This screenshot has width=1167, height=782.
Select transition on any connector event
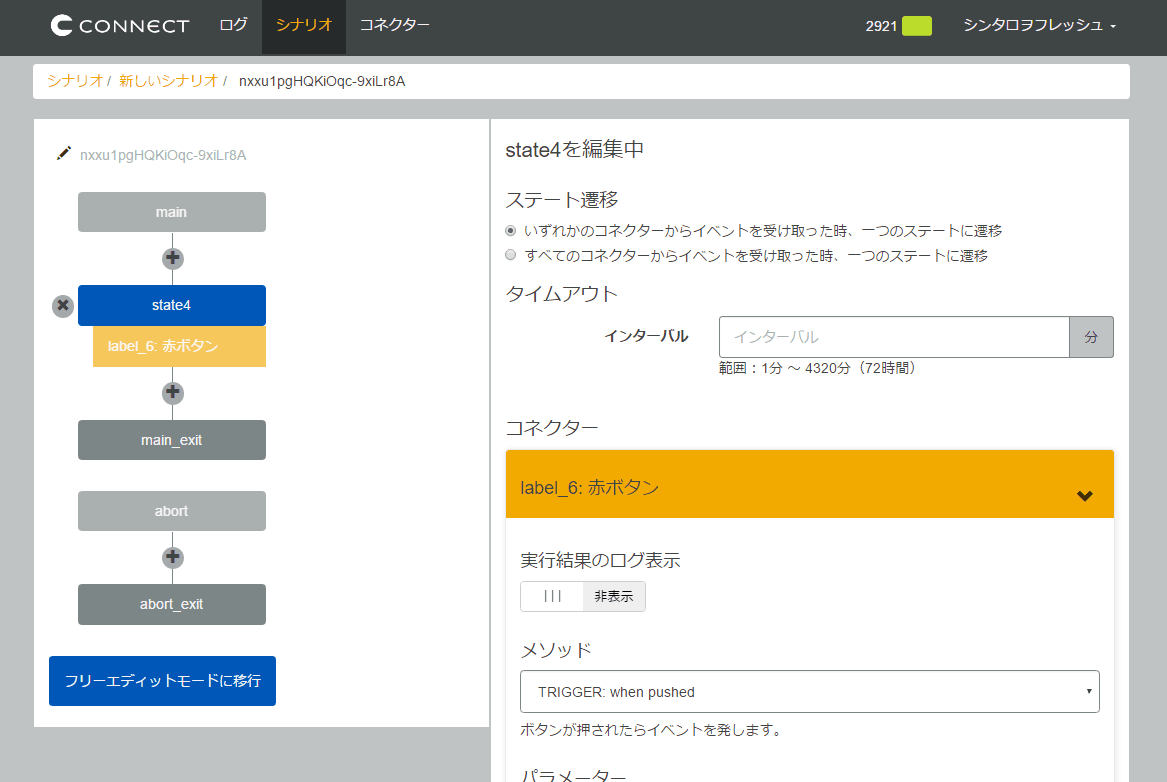pos(511,231)
